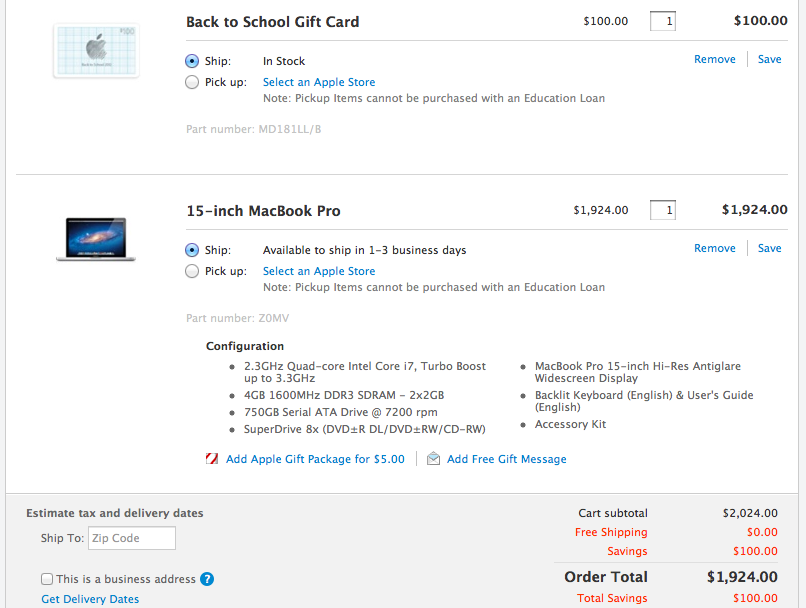Screen dimensions: 806x608
Task: Select Pick up option for the MacBook Pro
Action: [x=192, y=271]
